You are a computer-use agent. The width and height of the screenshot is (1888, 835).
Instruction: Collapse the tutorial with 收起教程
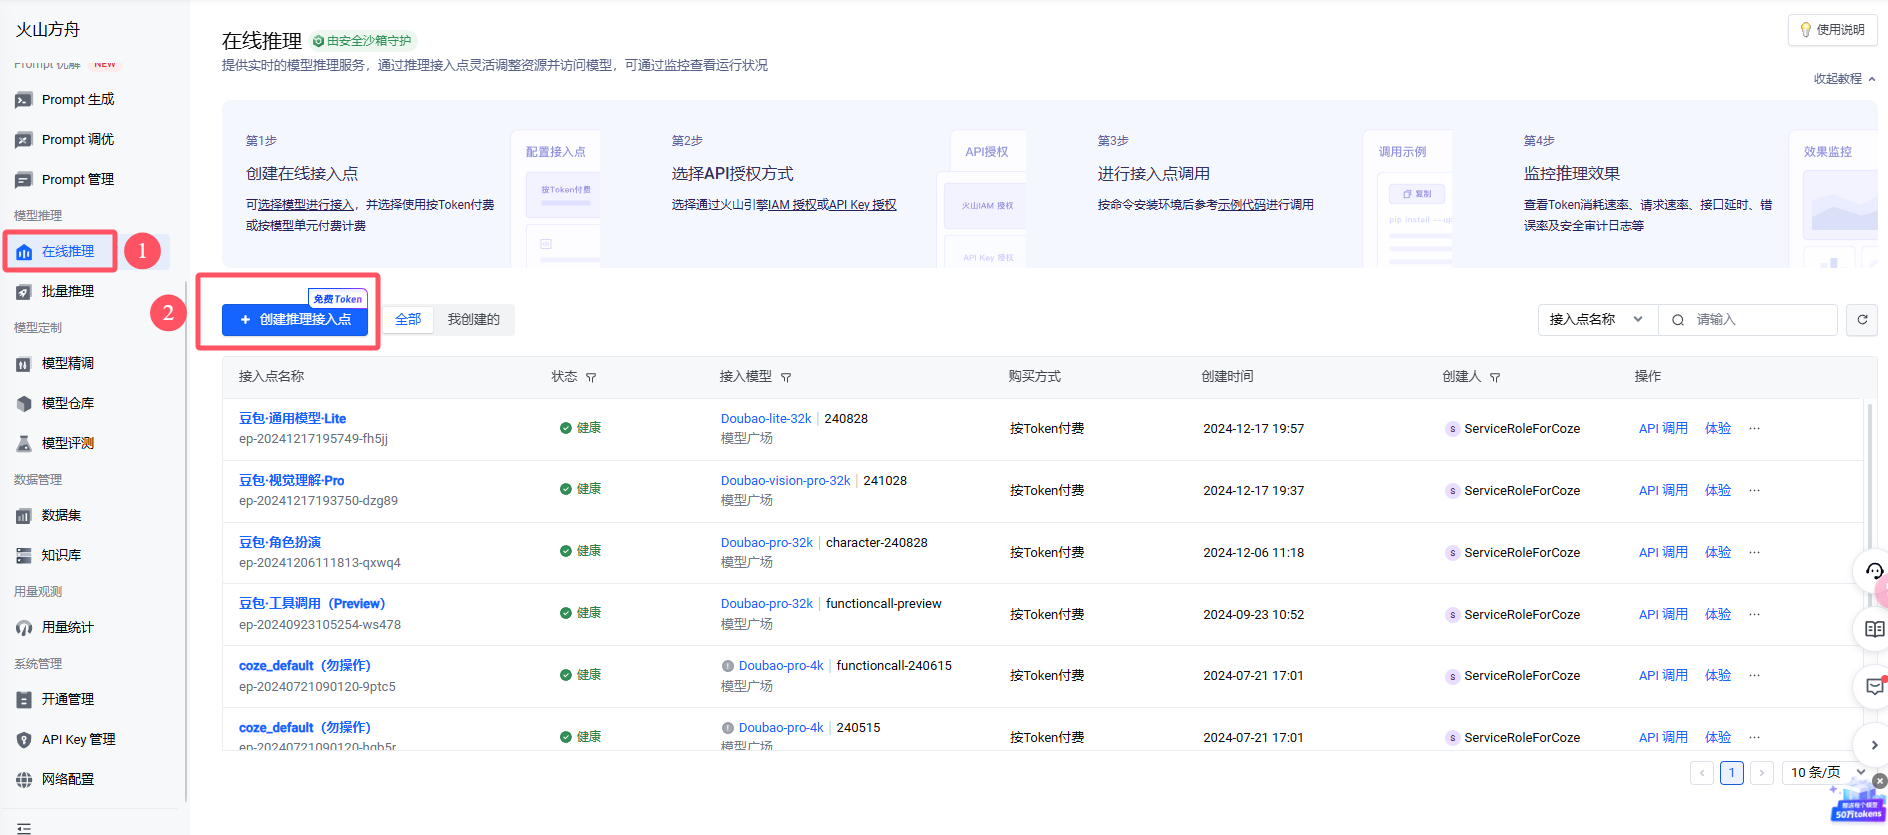click(x=1844, y=79)
